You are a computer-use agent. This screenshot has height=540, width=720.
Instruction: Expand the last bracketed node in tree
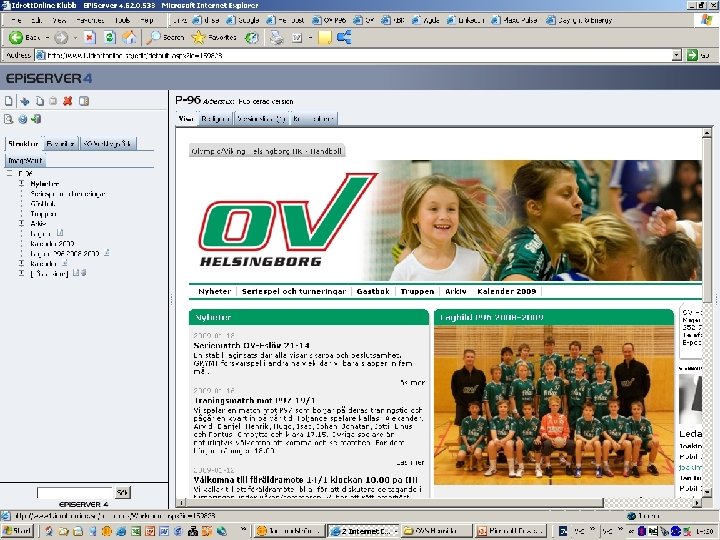(22, 273)
